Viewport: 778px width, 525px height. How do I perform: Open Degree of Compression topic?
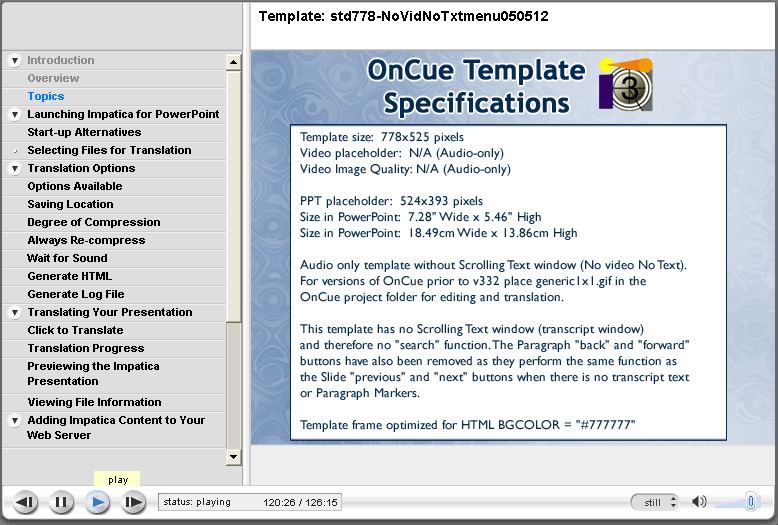94,222
